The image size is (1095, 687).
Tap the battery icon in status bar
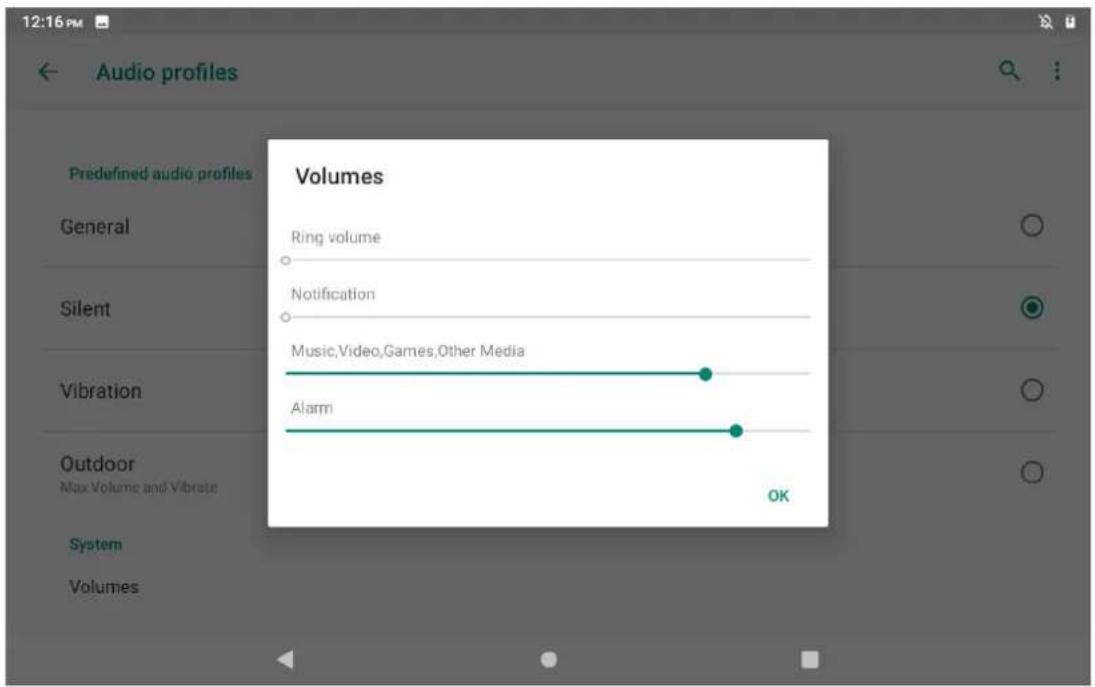[1070, 22]
